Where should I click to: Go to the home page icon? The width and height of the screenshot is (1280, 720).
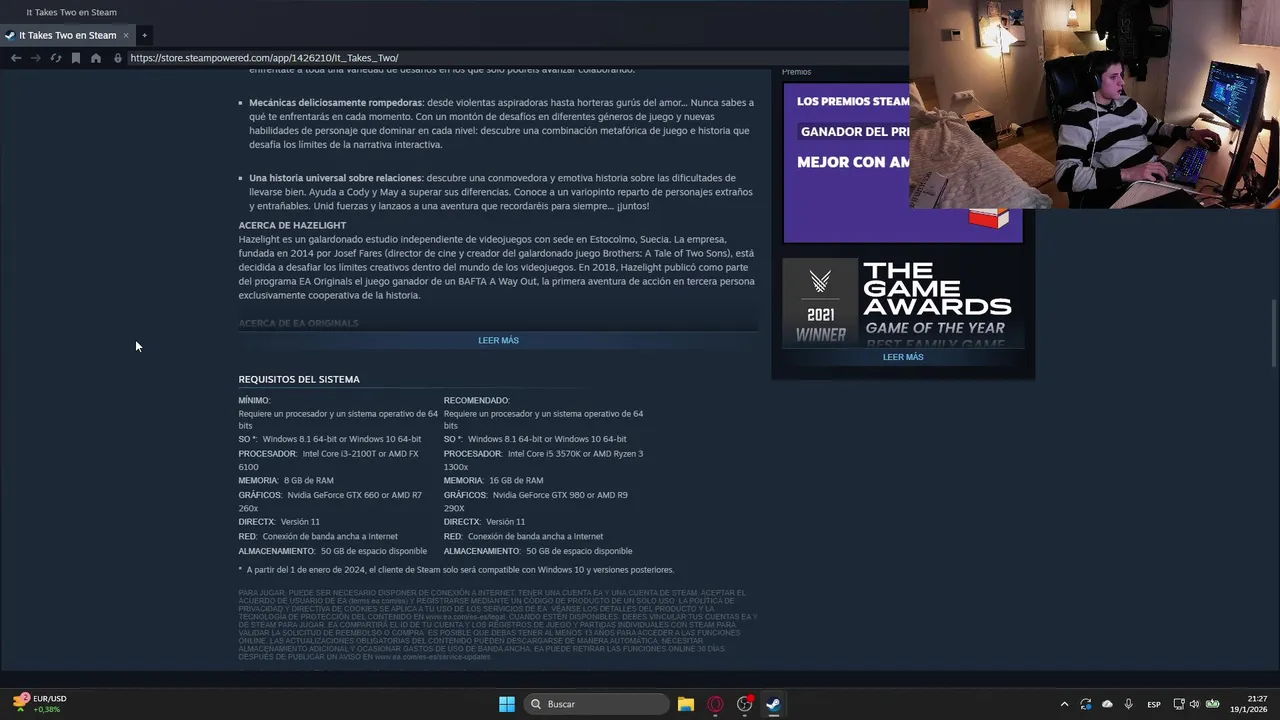pyautogui.click(x=96, y=58)
